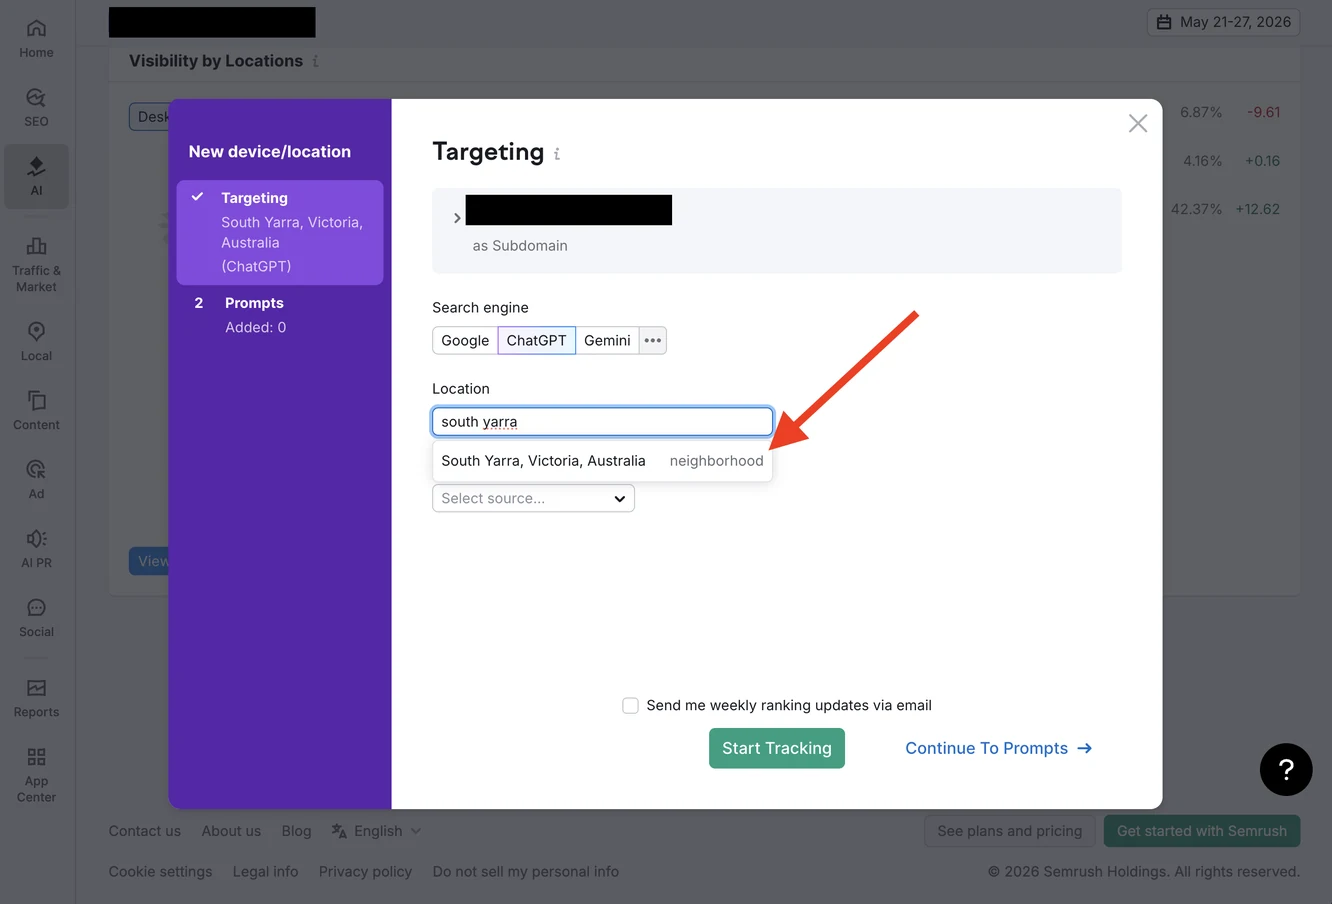
Task: Open date range May 21-27, 2026
Action: coord(1223,22)
